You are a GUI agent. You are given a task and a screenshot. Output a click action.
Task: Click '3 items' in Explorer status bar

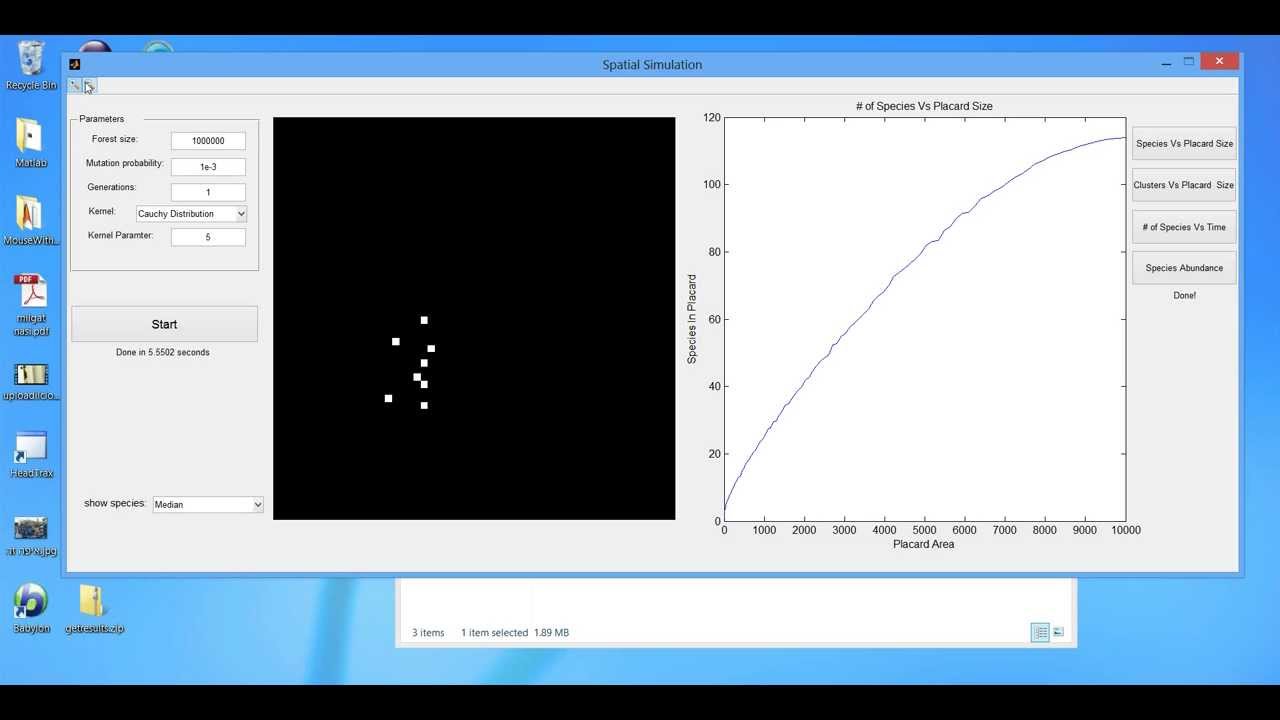[x=428, y=632]
